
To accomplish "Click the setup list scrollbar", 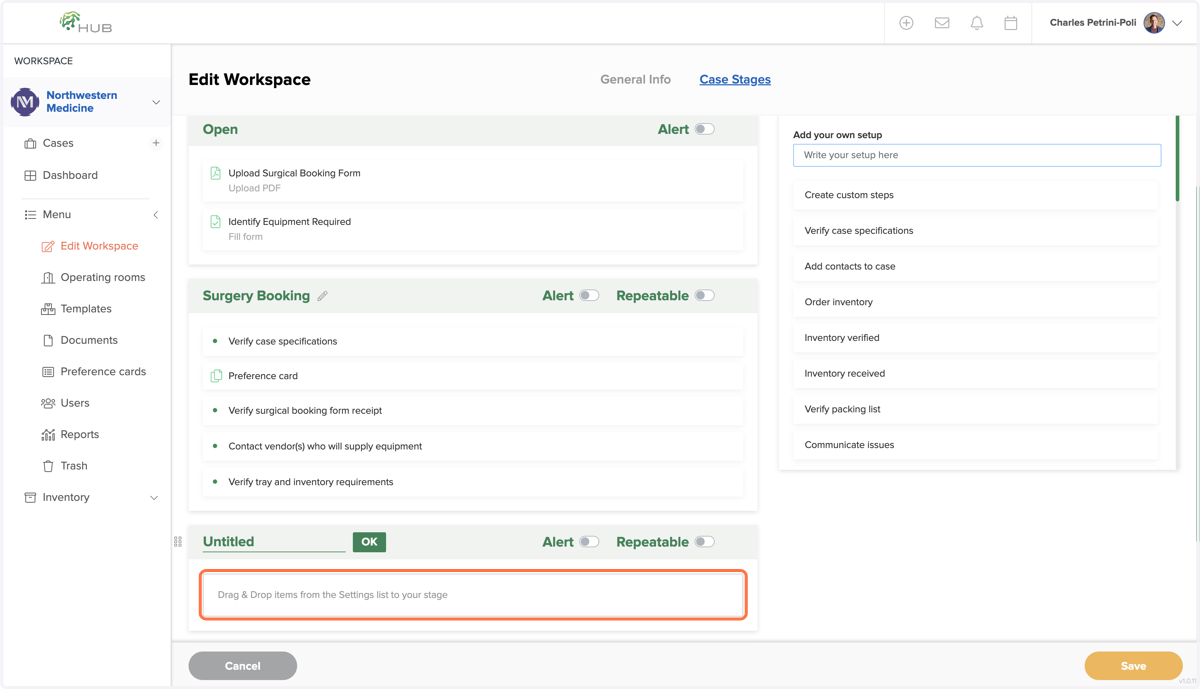I will (1177, 158).
